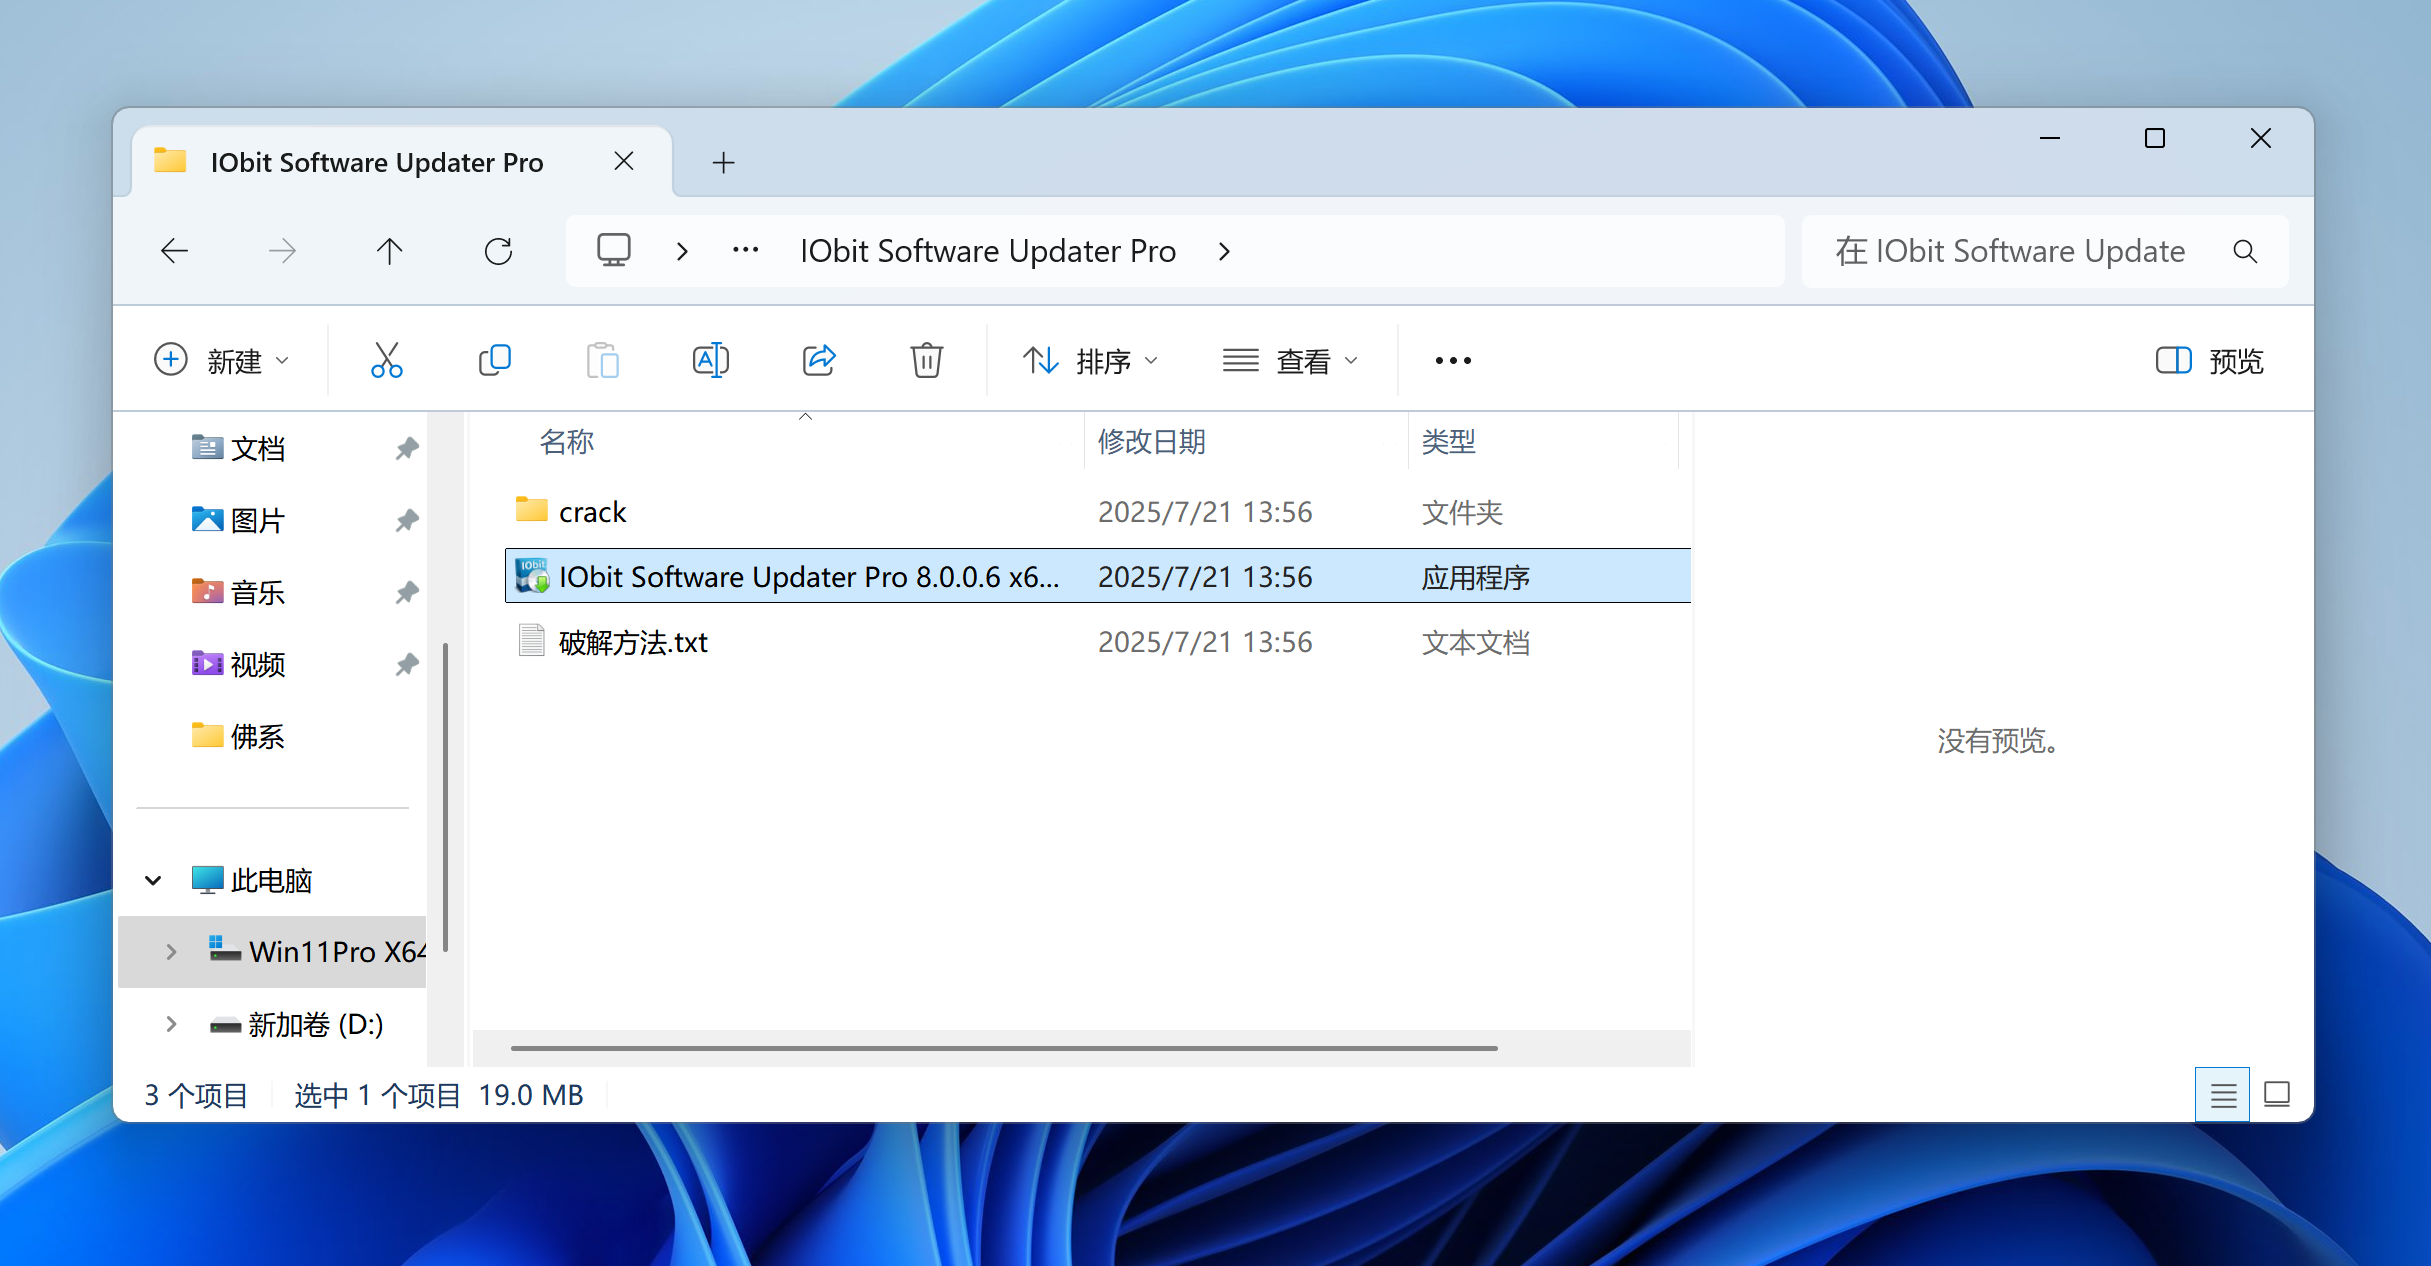The height and width of the screenshot is (1266, 2431).
Task: Click the Delete trash can icon
Action: tap(926, 360)
